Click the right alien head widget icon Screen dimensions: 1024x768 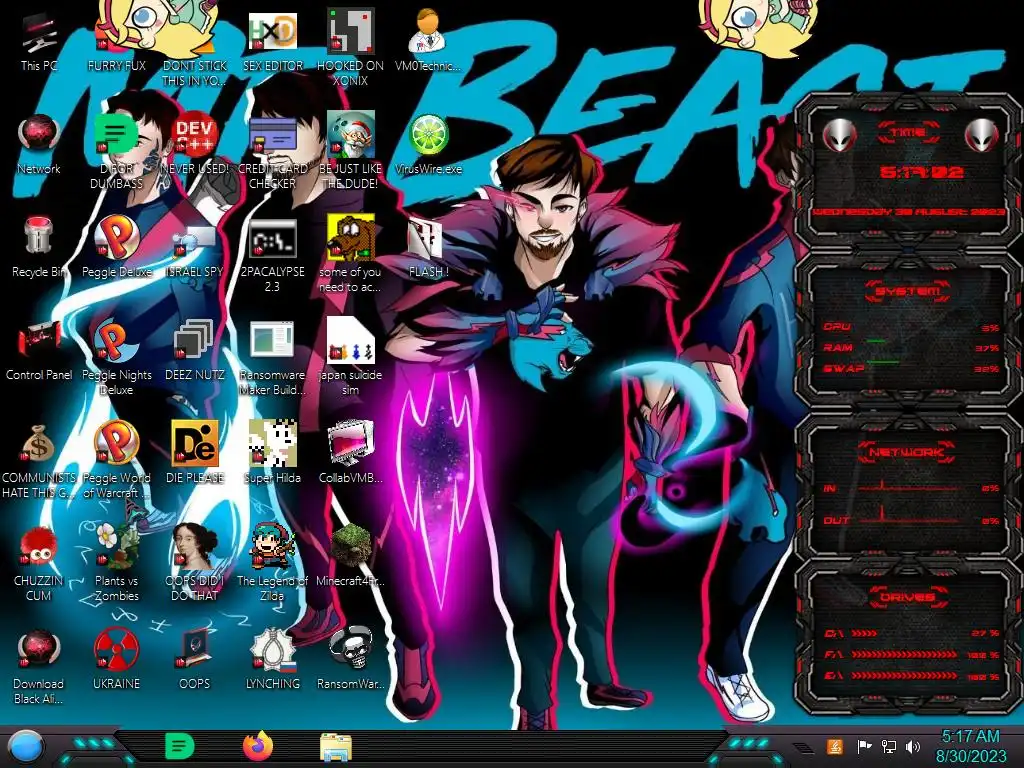pyautogui.click(x=982, y=136)
